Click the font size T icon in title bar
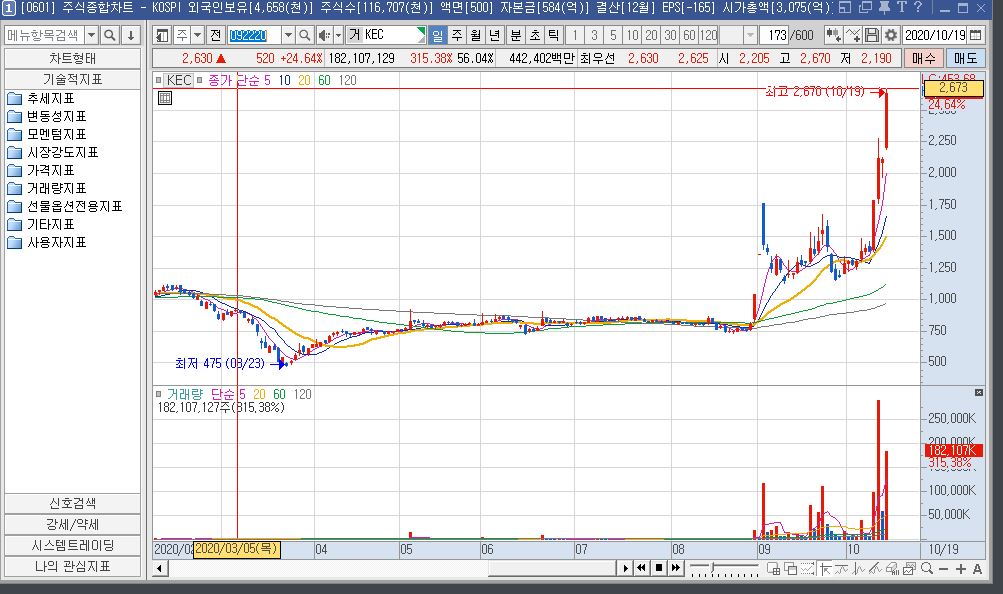This screenshot has width=1003, height=594. 901,8
